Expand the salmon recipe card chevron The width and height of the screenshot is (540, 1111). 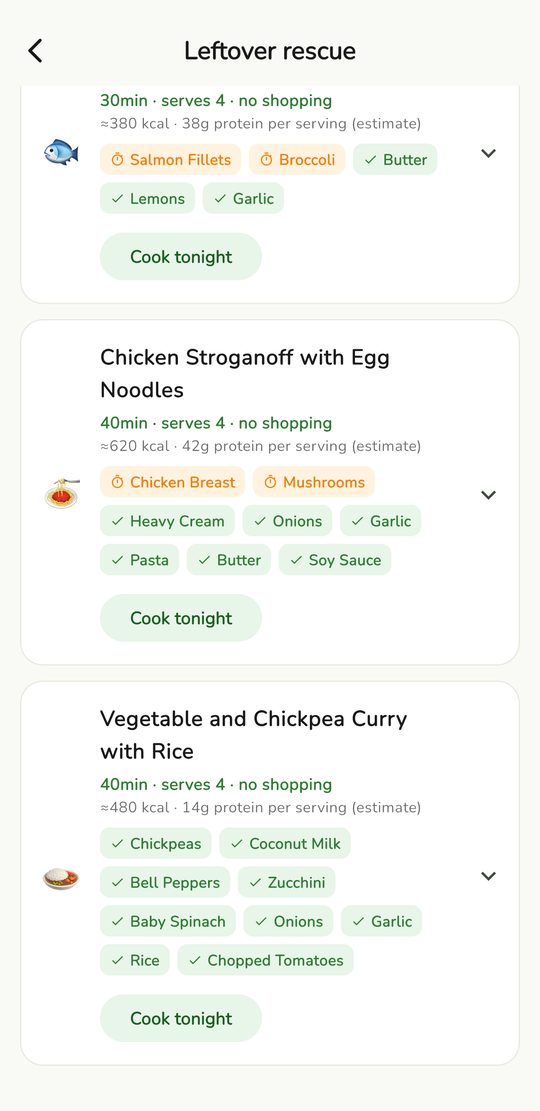[488, 153]
